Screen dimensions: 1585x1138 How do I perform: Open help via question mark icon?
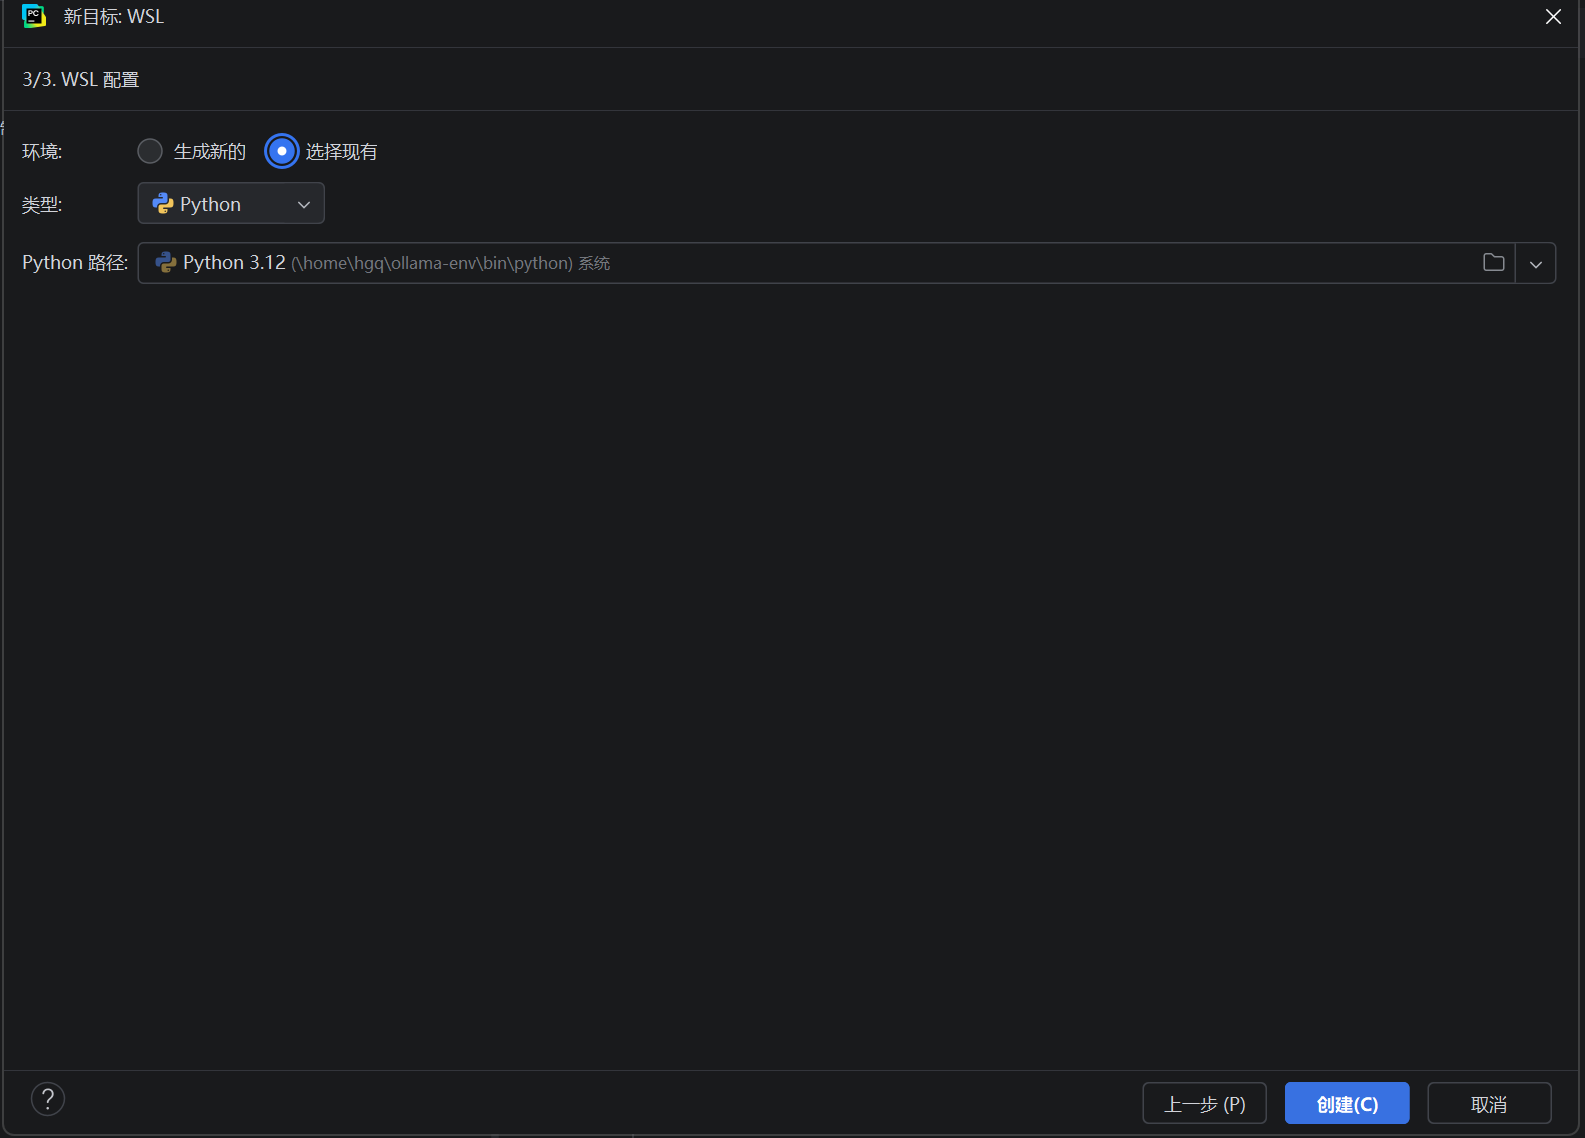coord(48,1099)
